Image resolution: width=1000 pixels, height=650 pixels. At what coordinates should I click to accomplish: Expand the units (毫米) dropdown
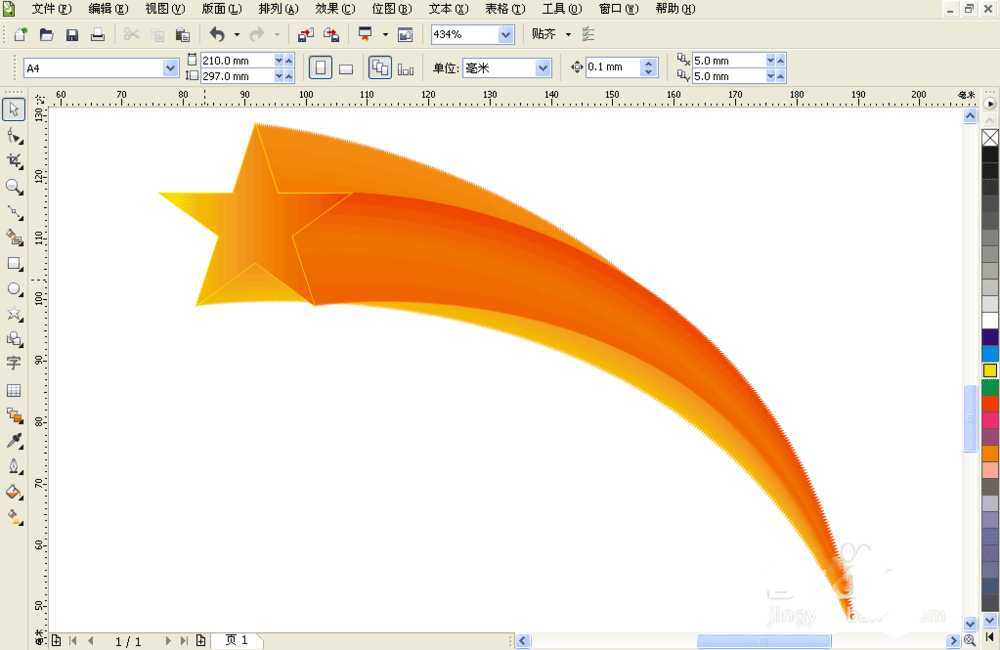coord(543,68)
